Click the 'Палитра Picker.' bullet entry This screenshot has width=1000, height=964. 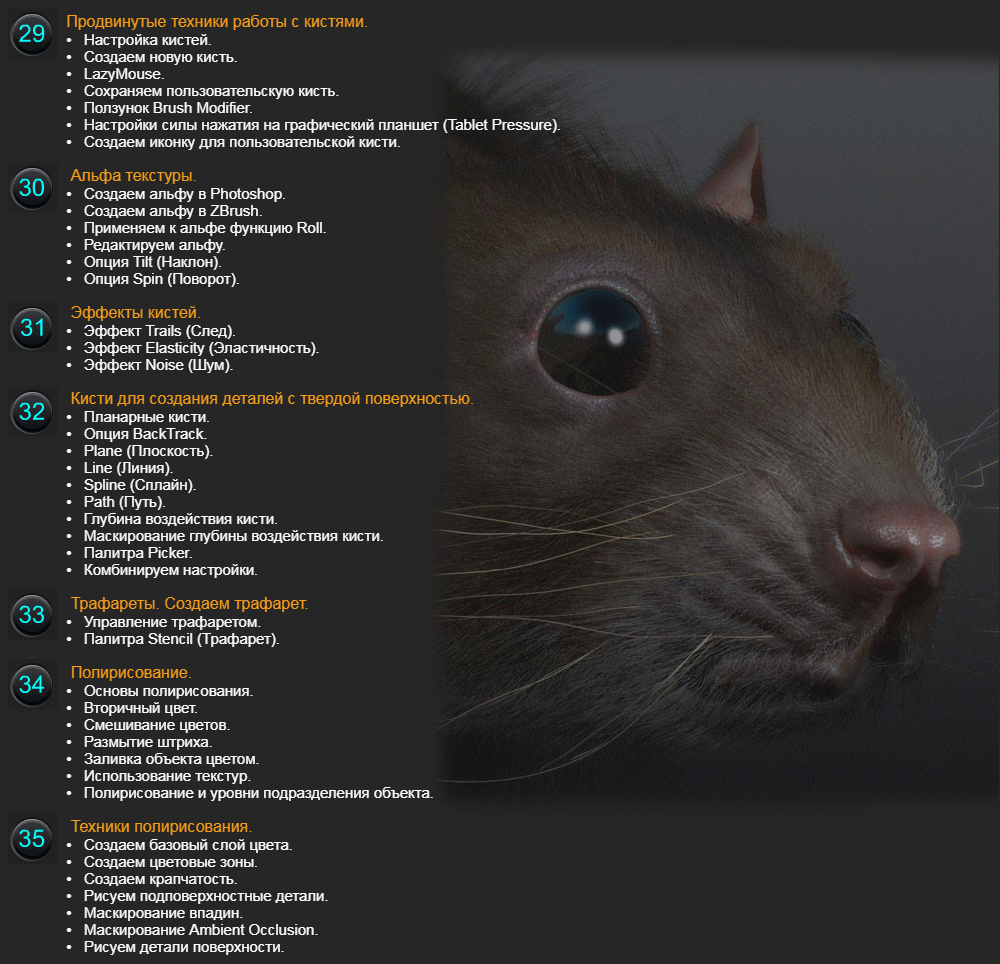pos(138,553)
